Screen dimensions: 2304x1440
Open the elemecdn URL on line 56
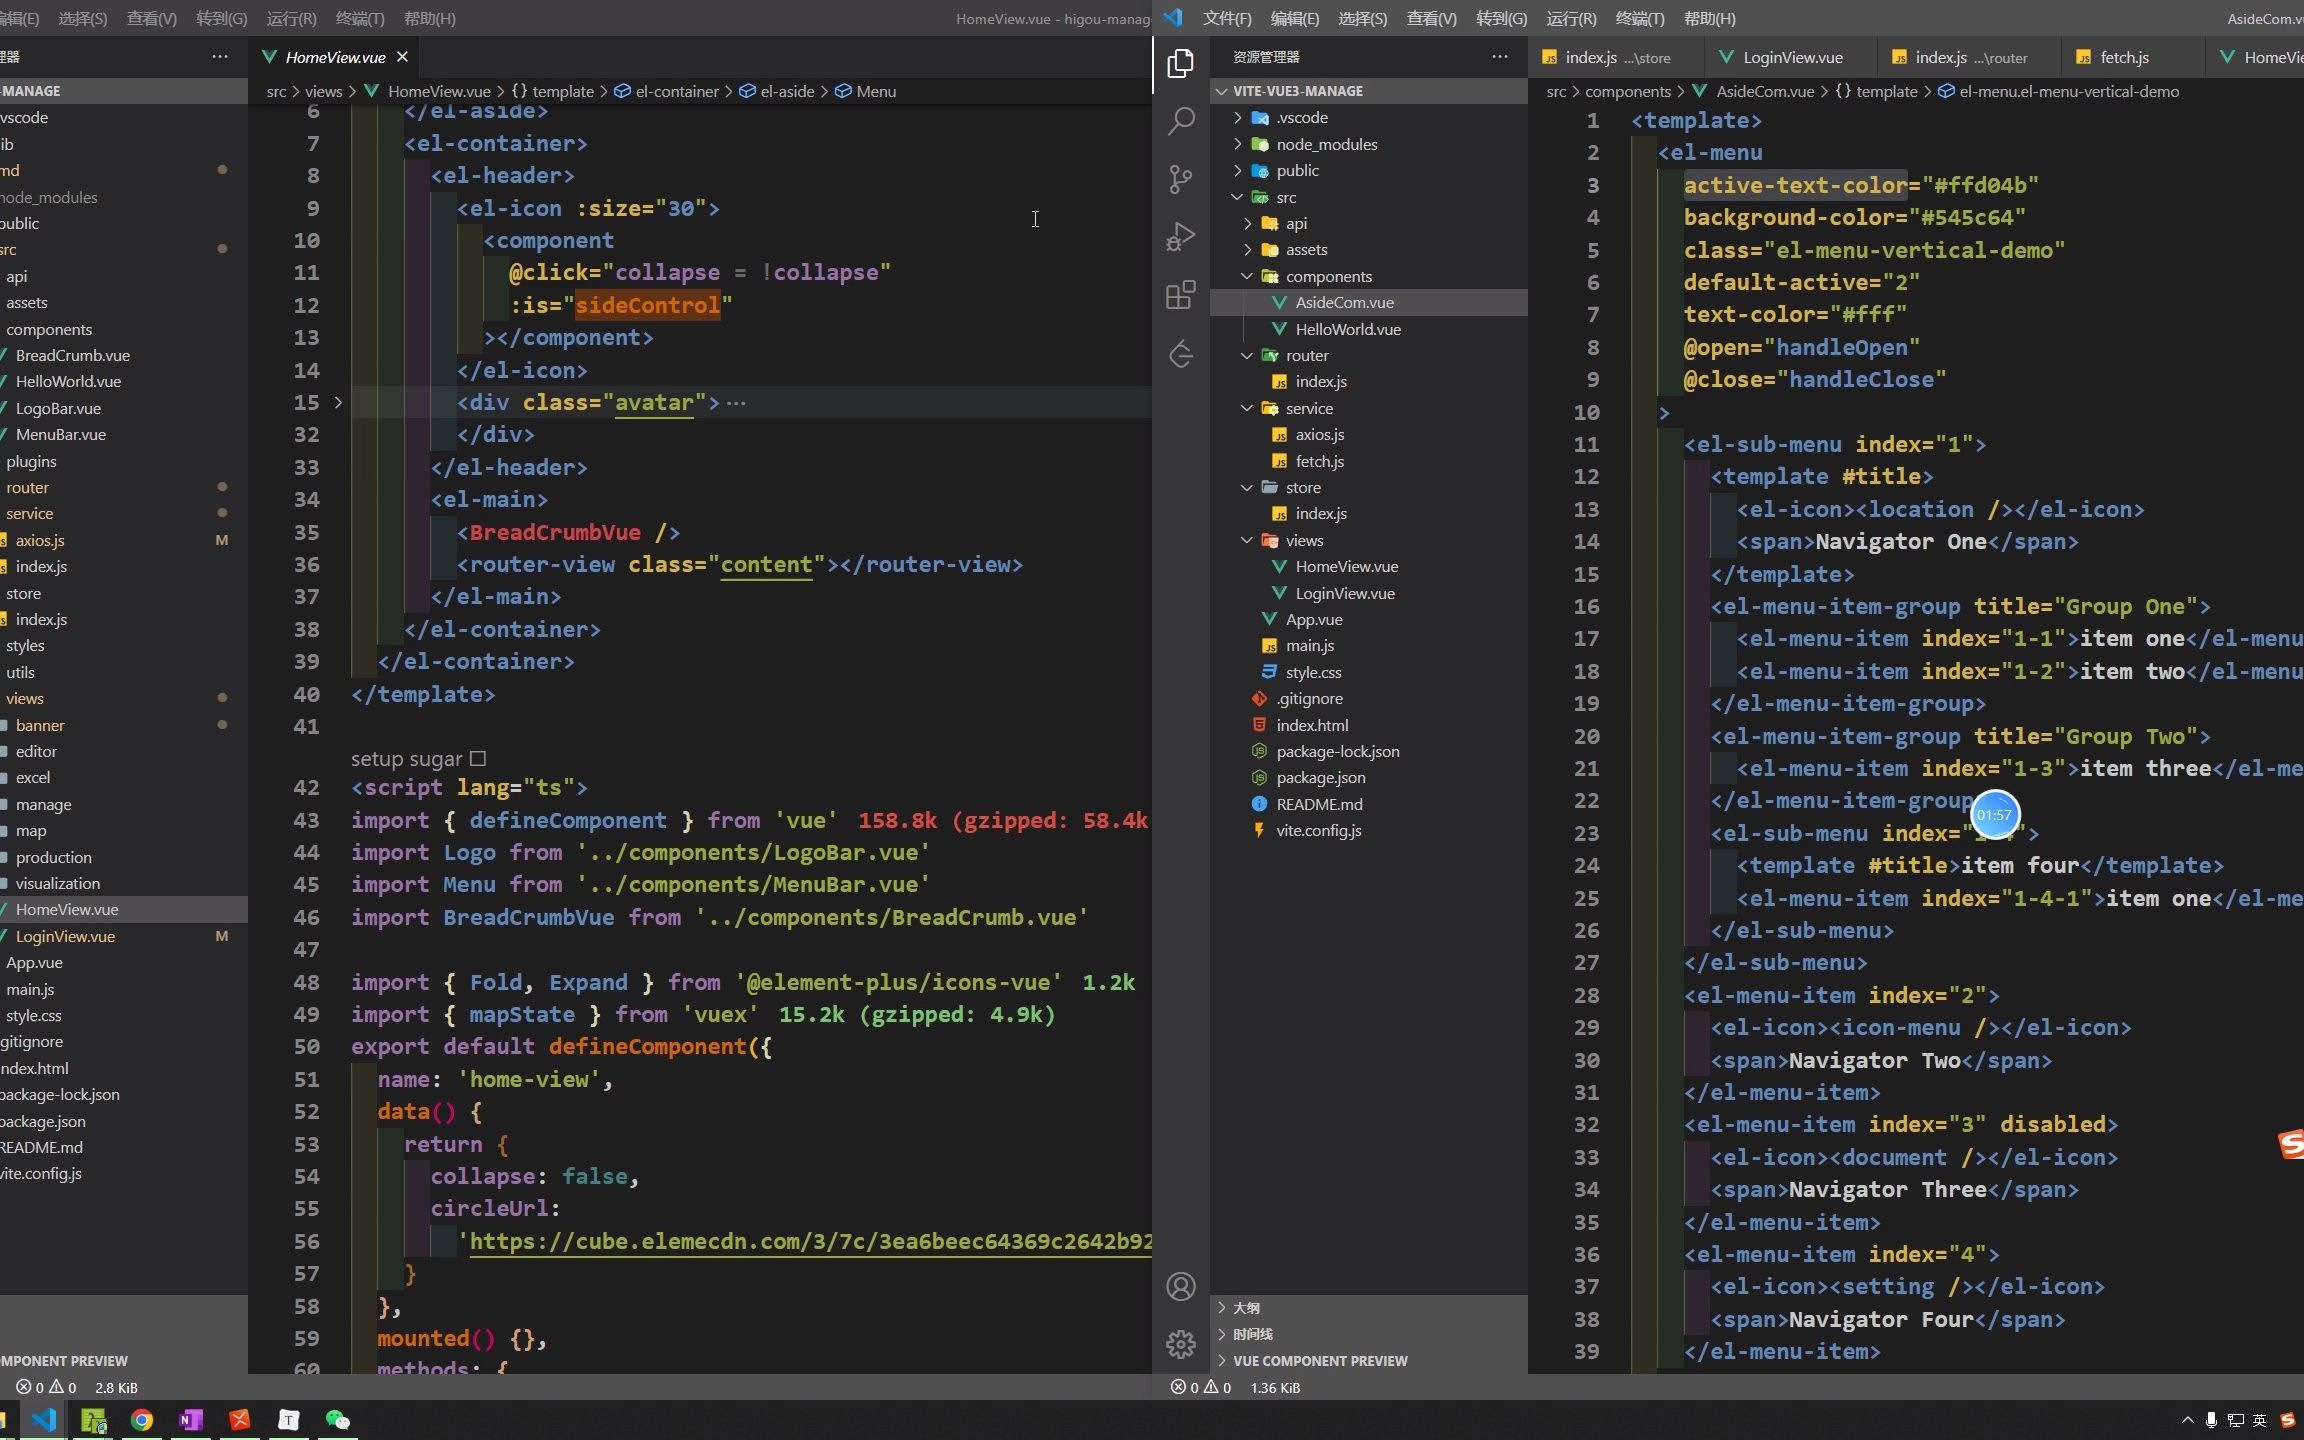tap(810, 1241)
